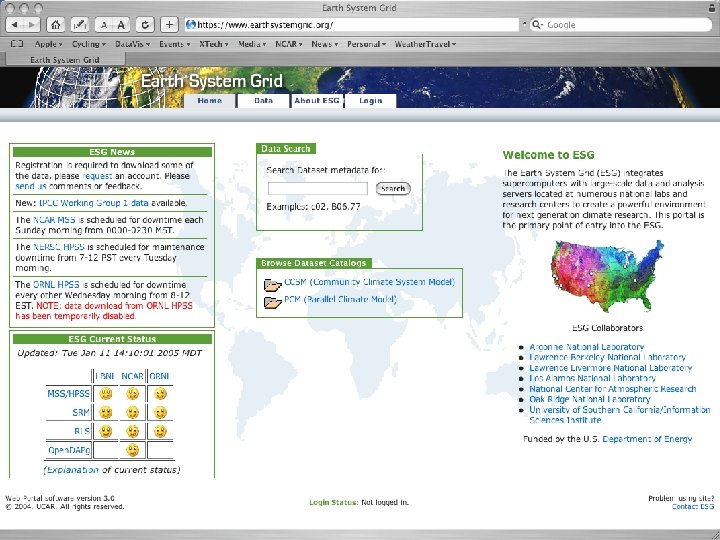Click LBNL MSS/HPSS status smiley
The image size is (720, 540).
(x=106, y=394)
